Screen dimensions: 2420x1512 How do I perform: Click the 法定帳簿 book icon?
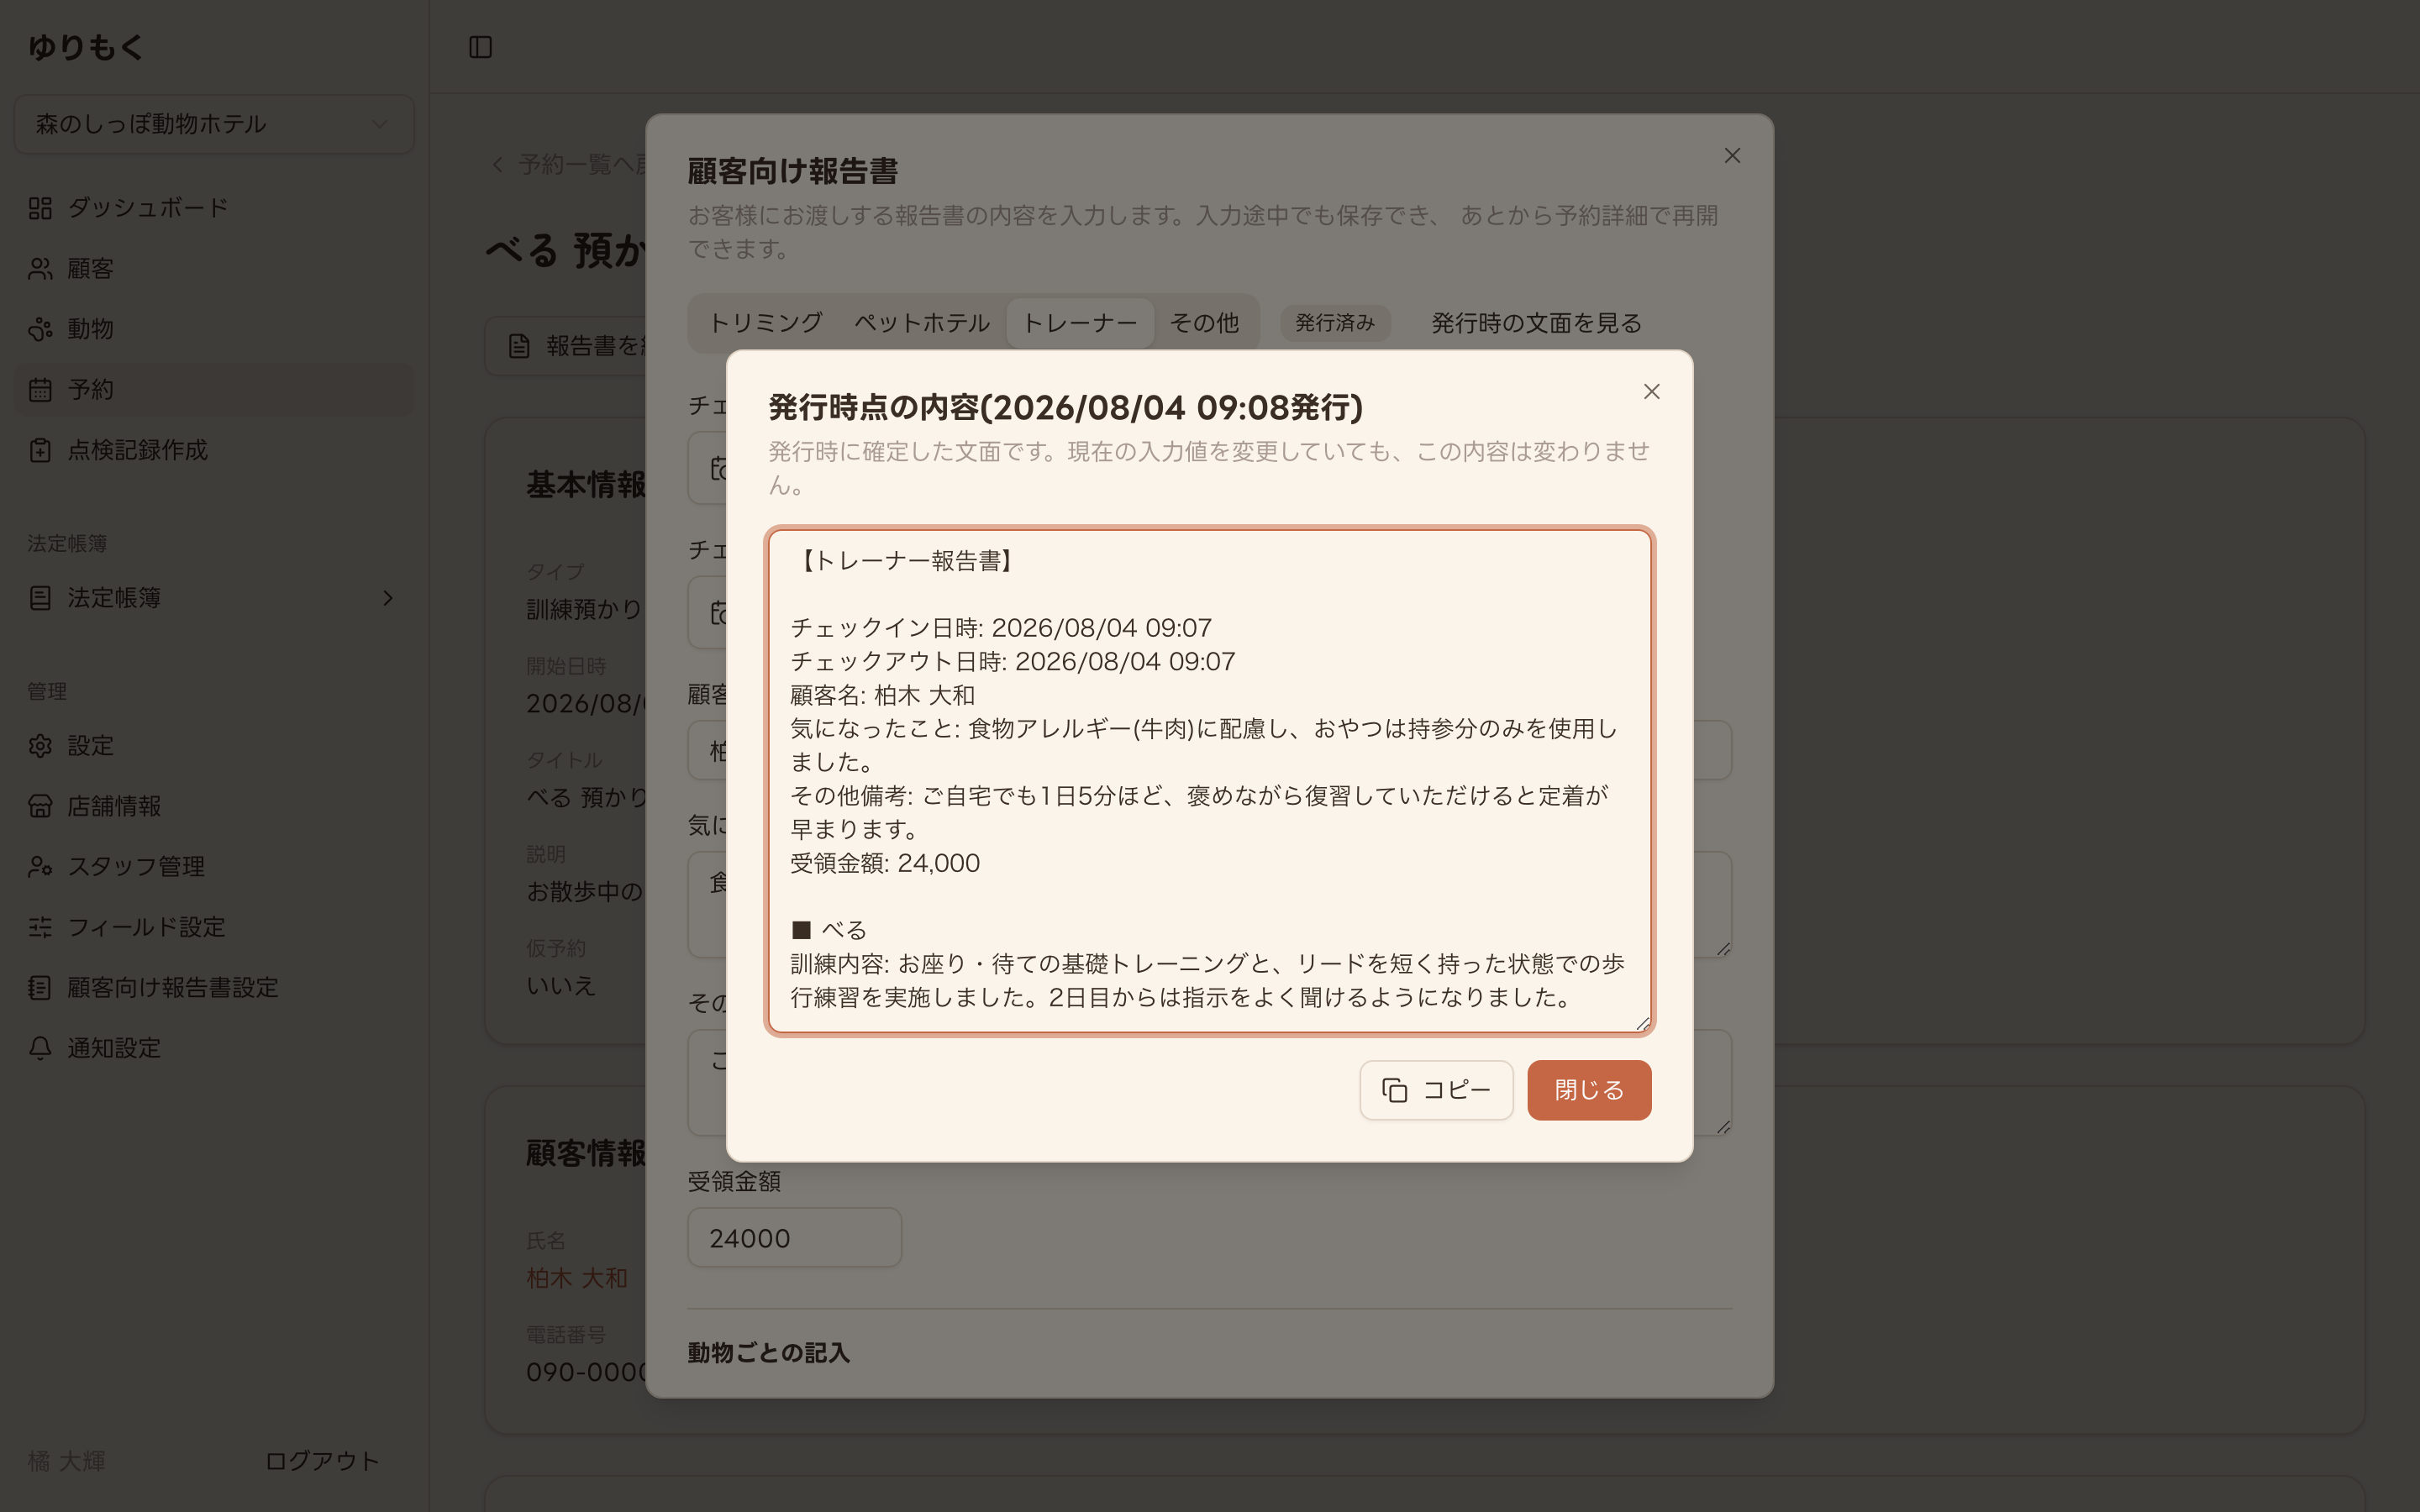click(40, 598)
